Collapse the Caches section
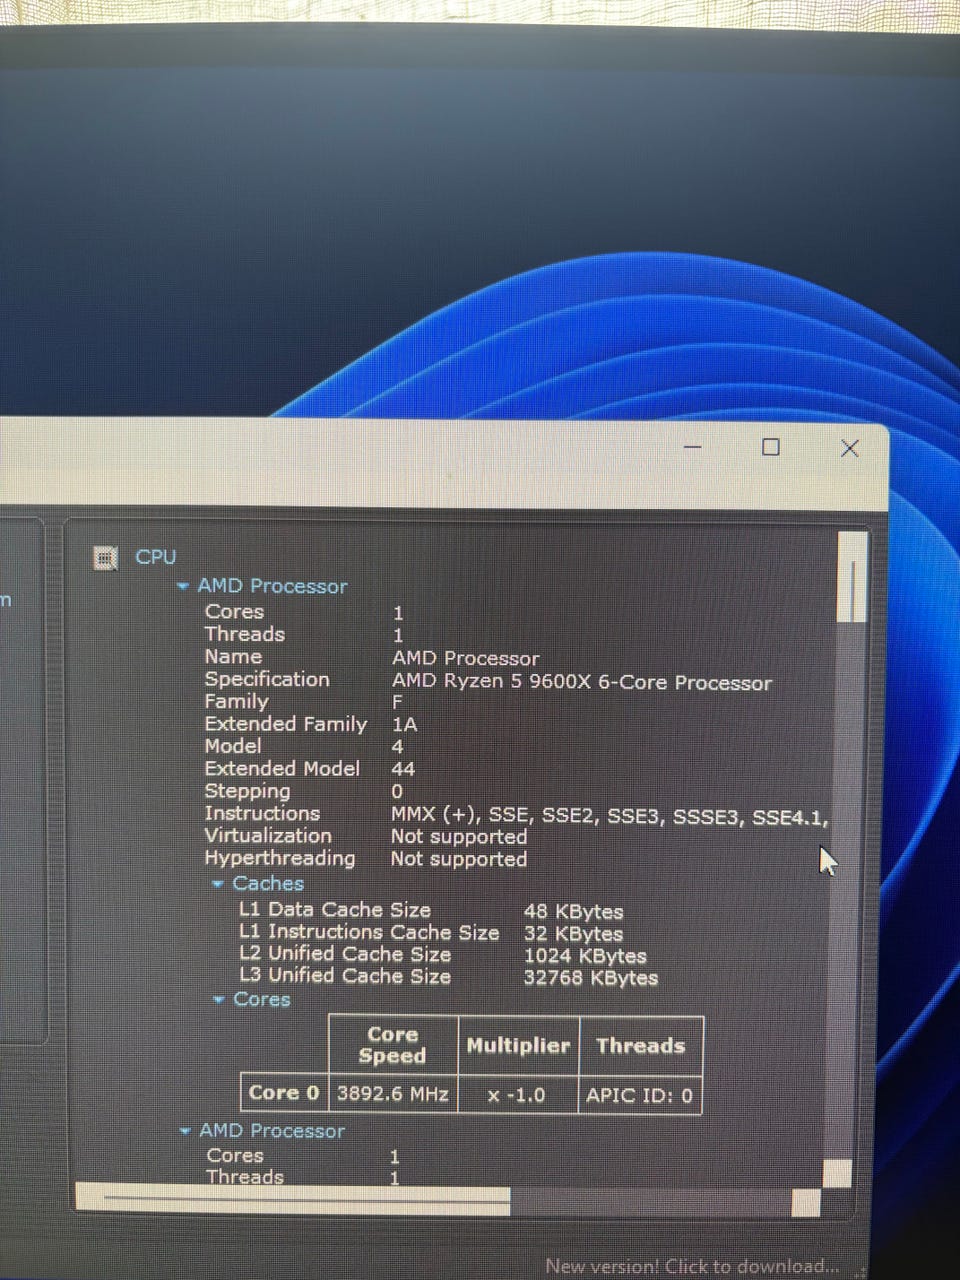This screenshot has width=960, height=1280. (218, 883)
